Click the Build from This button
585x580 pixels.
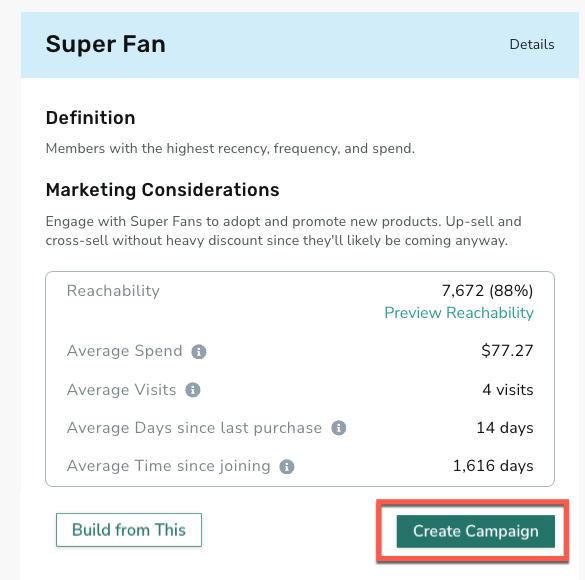click(x=129, y=530)
